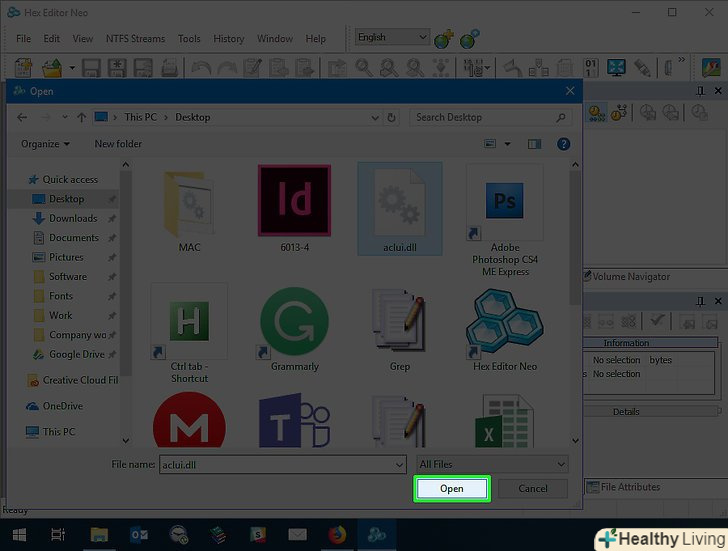Open File Explorer from the taskbar
728x551 pixels.
(x=99, y=535)
